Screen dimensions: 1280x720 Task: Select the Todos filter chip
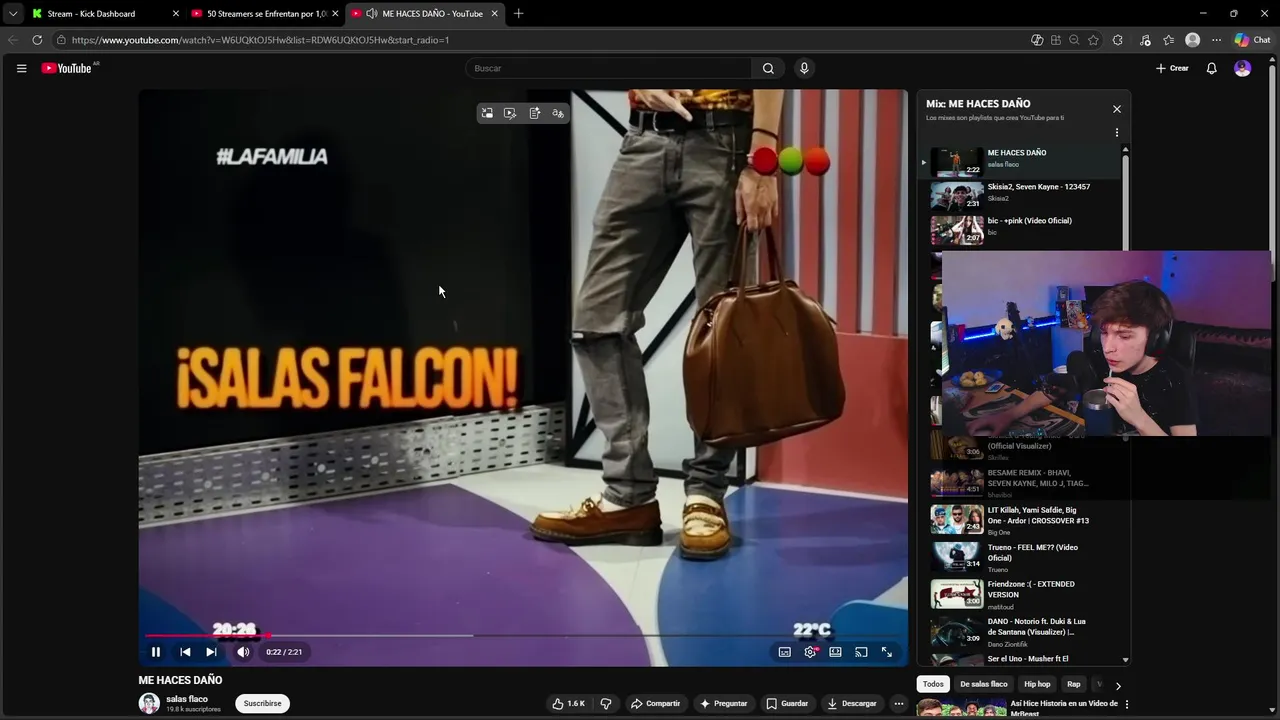[x=933, y=684]
